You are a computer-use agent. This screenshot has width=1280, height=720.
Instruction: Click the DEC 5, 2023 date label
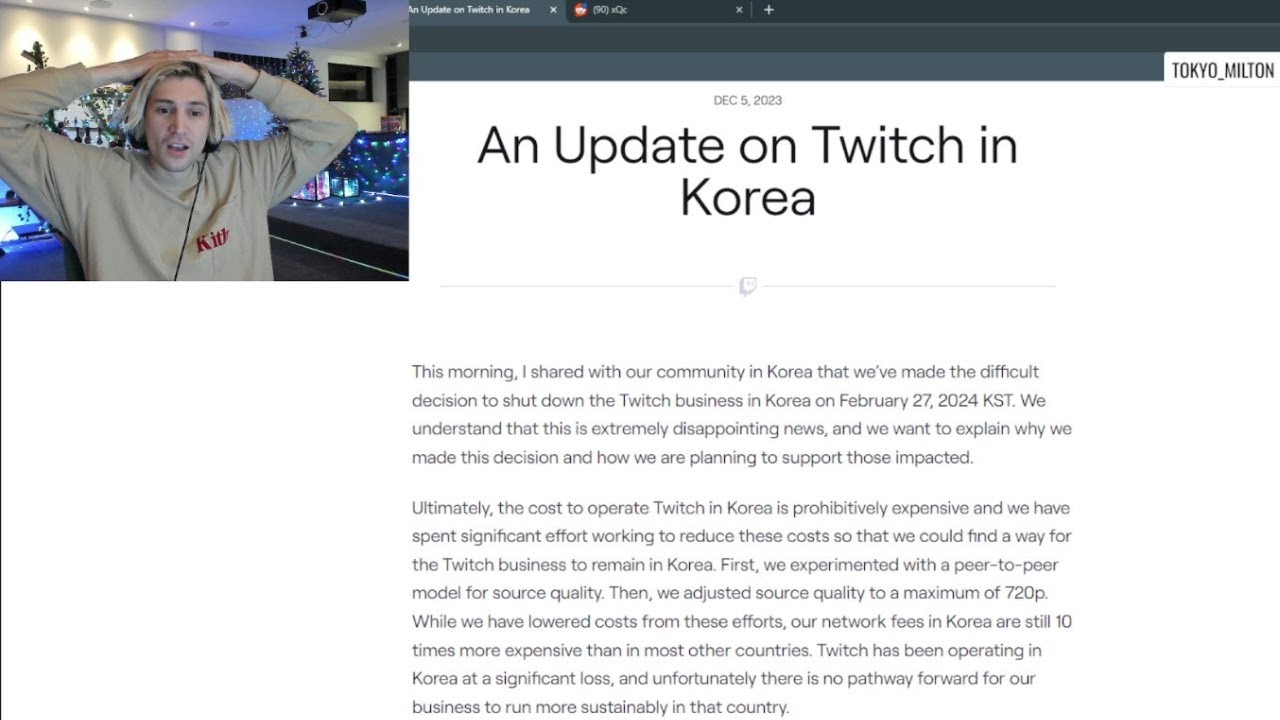pyautogui.click(x=747, y=101)
